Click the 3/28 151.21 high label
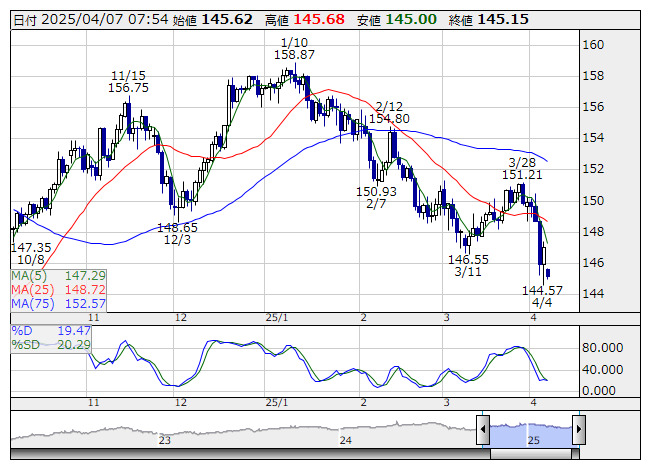The width and height of the screenshot is (653, 470). point(522,169)
